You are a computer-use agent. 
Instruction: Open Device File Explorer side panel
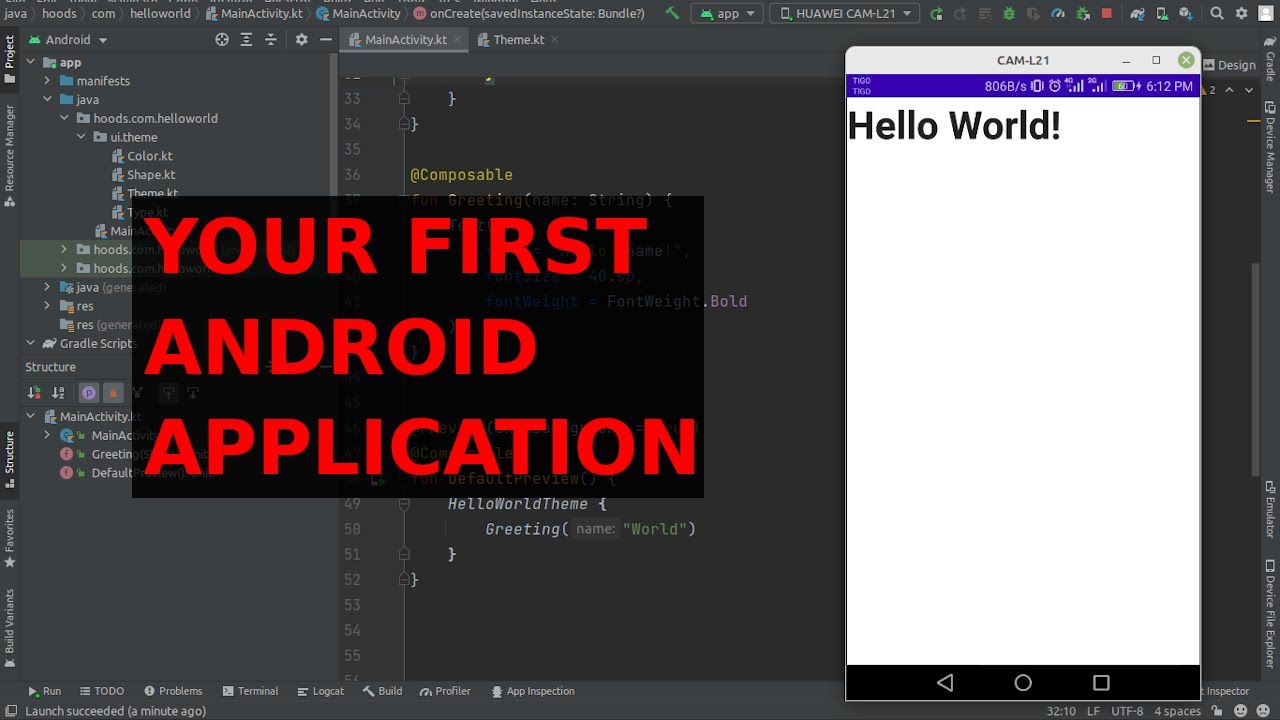[1270, 614]
